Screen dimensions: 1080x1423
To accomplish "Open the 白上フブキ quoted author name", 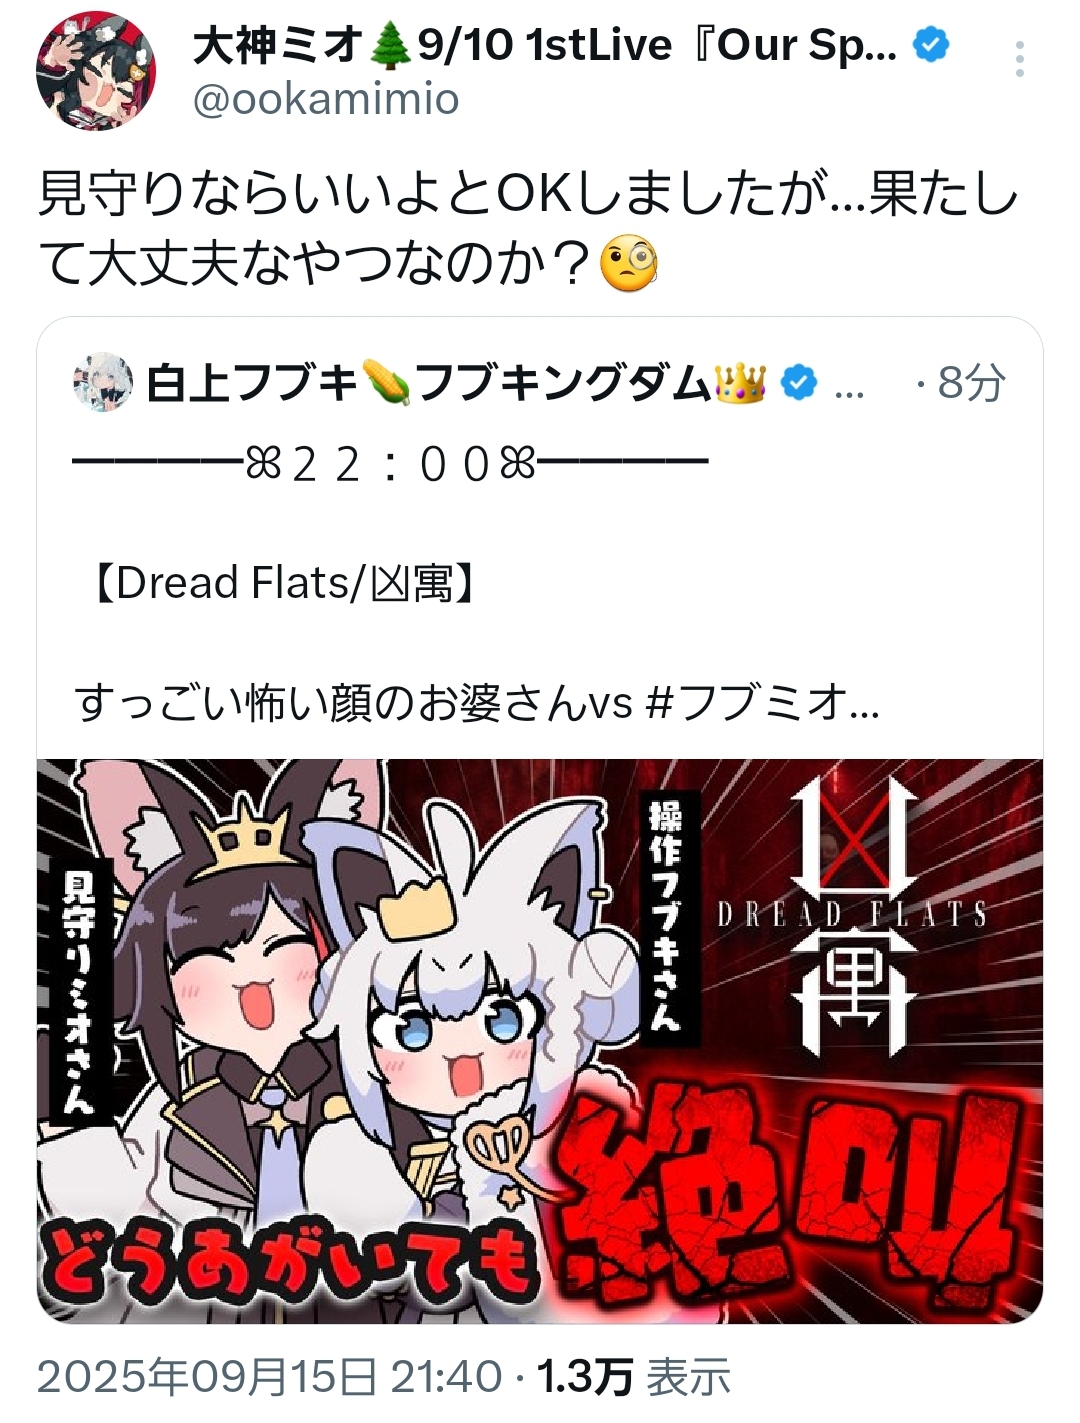I will pos(252,383).
